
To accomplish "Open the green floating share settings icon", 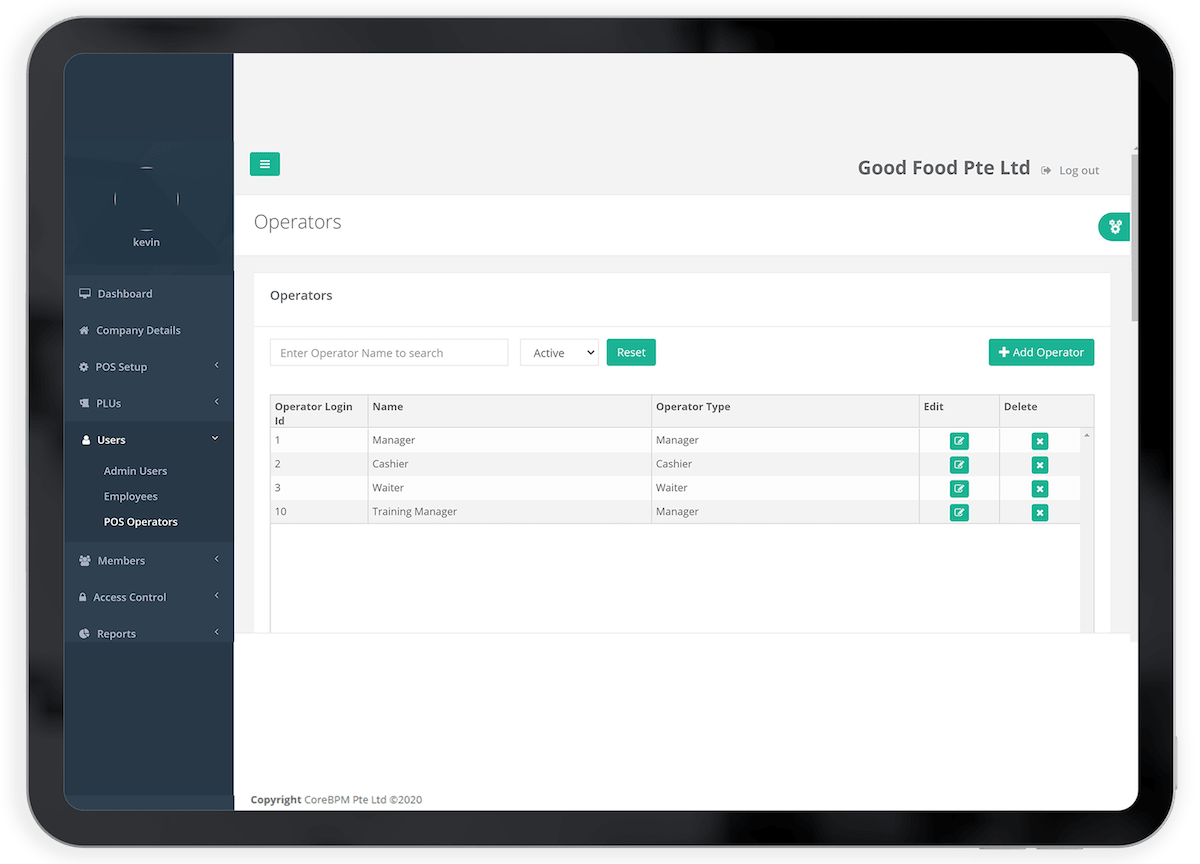I will tap(1115, 227).
